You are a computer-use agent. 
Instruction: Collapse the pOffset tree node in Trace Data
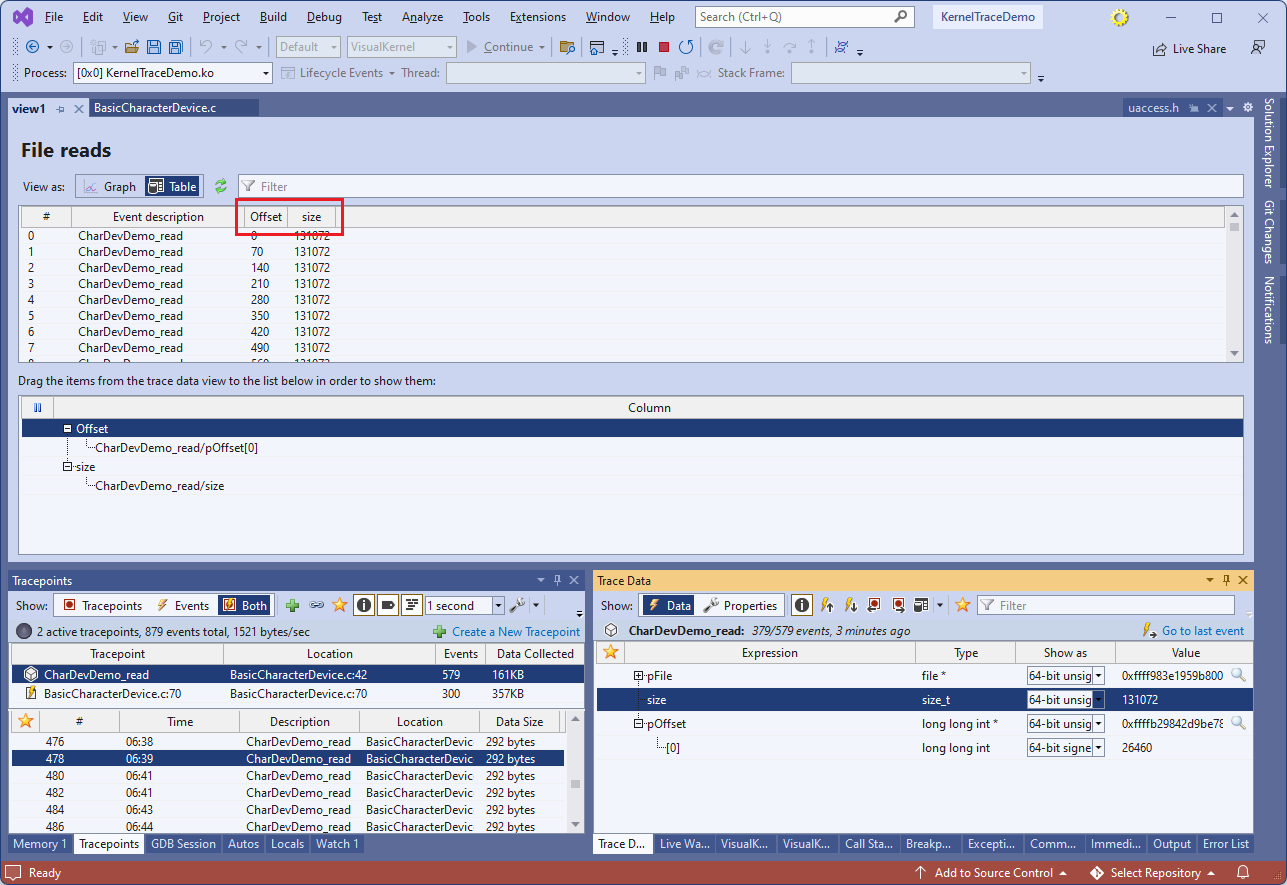(639, 723)
